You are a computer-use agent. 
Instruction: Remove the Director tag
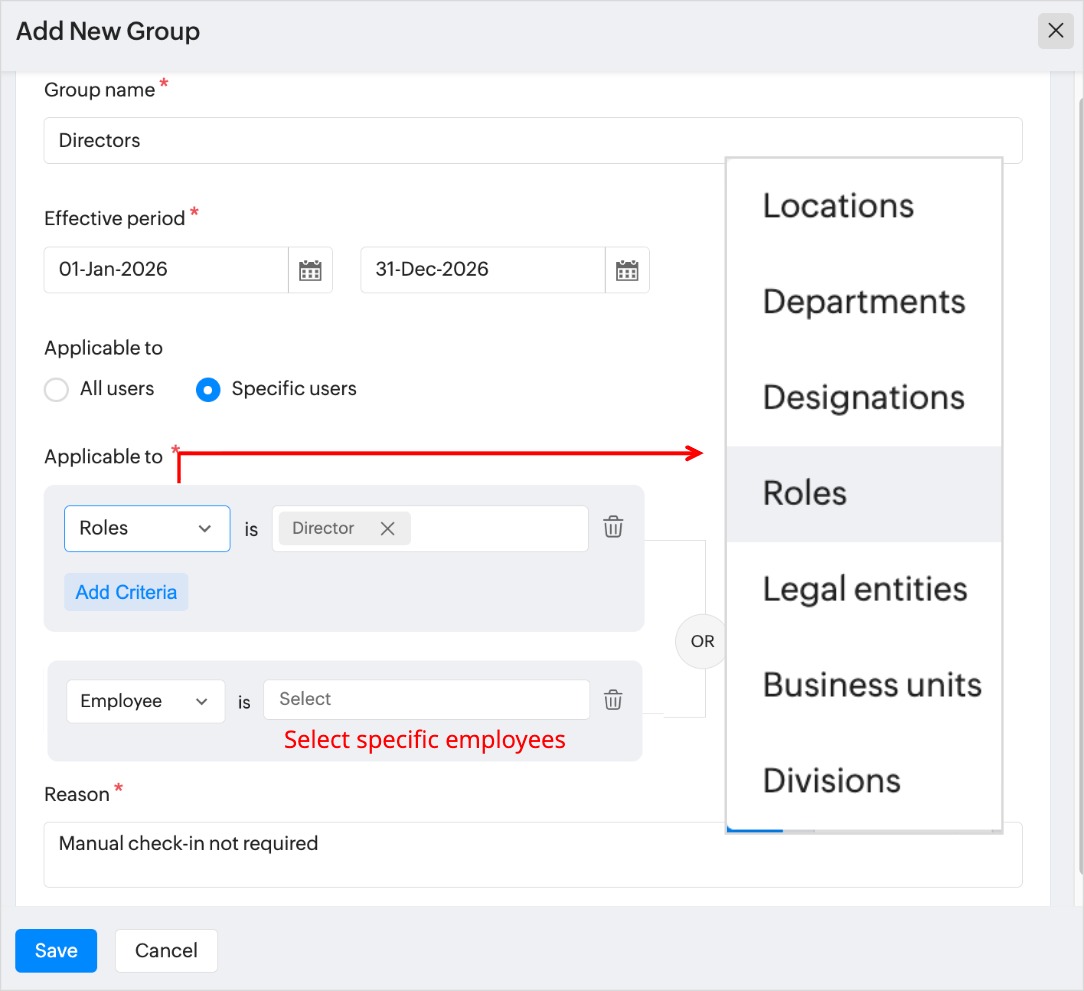(x=388, y=529)
